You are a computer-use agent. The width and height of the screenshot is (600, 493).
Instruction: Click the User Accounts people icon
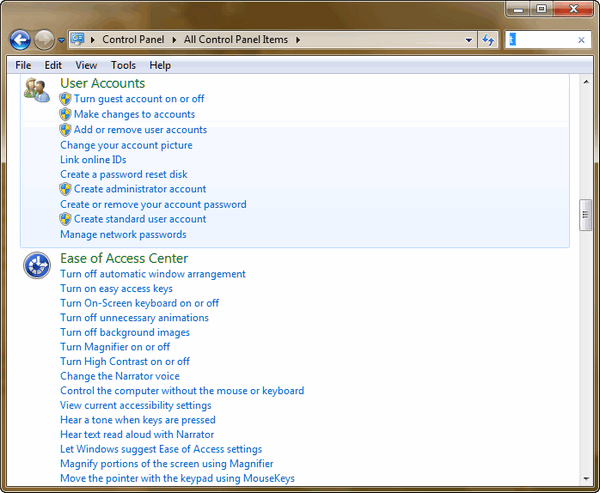point(37,90)
